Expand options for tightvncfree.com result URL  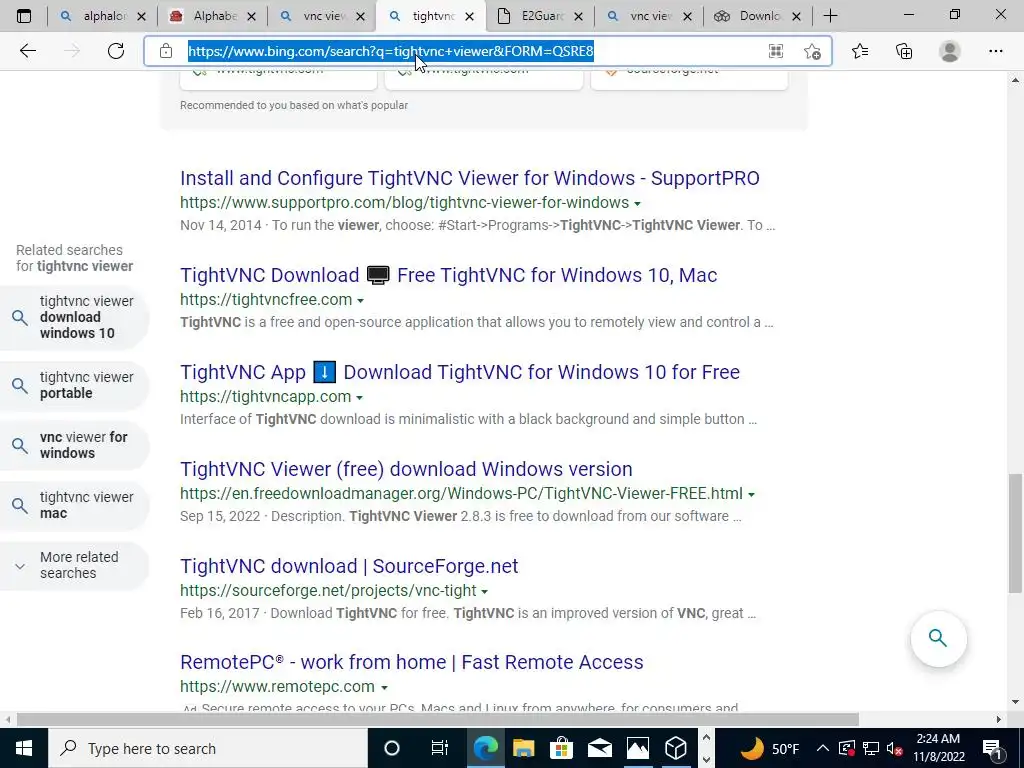click(360, 300)
